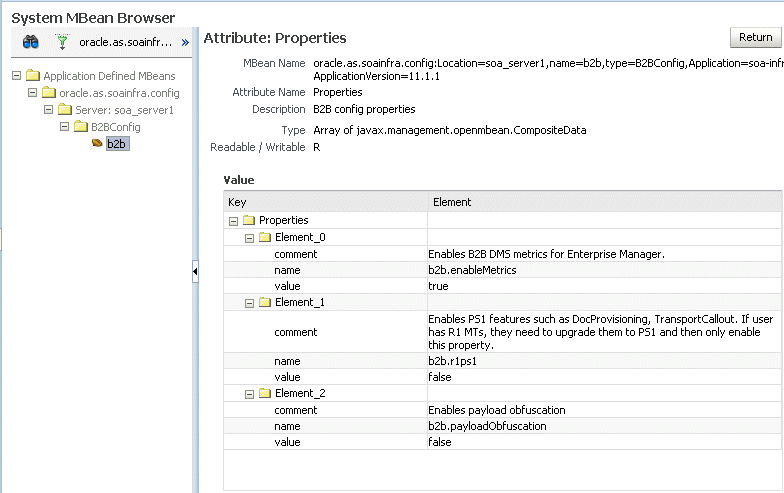
Task: Click the false value under b2b.r1ps1
Action: [440, 378]
